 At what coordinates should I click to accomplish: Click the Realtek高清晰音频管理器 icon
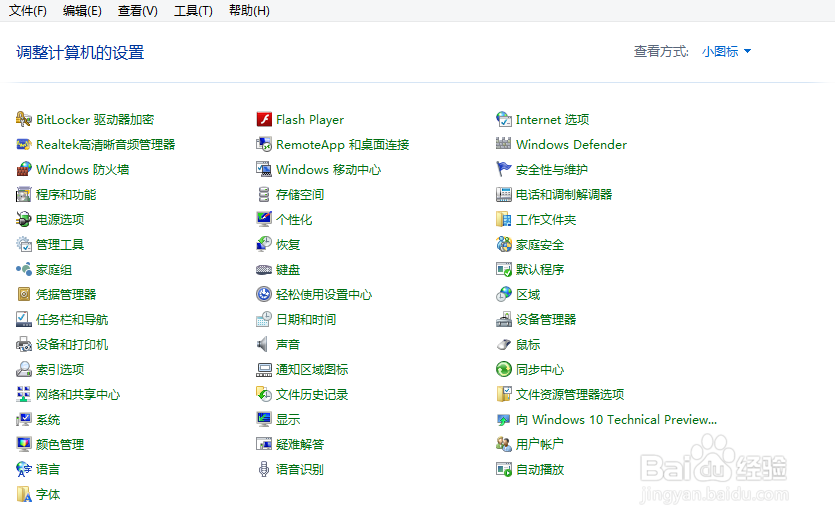(x=23, y=144)
